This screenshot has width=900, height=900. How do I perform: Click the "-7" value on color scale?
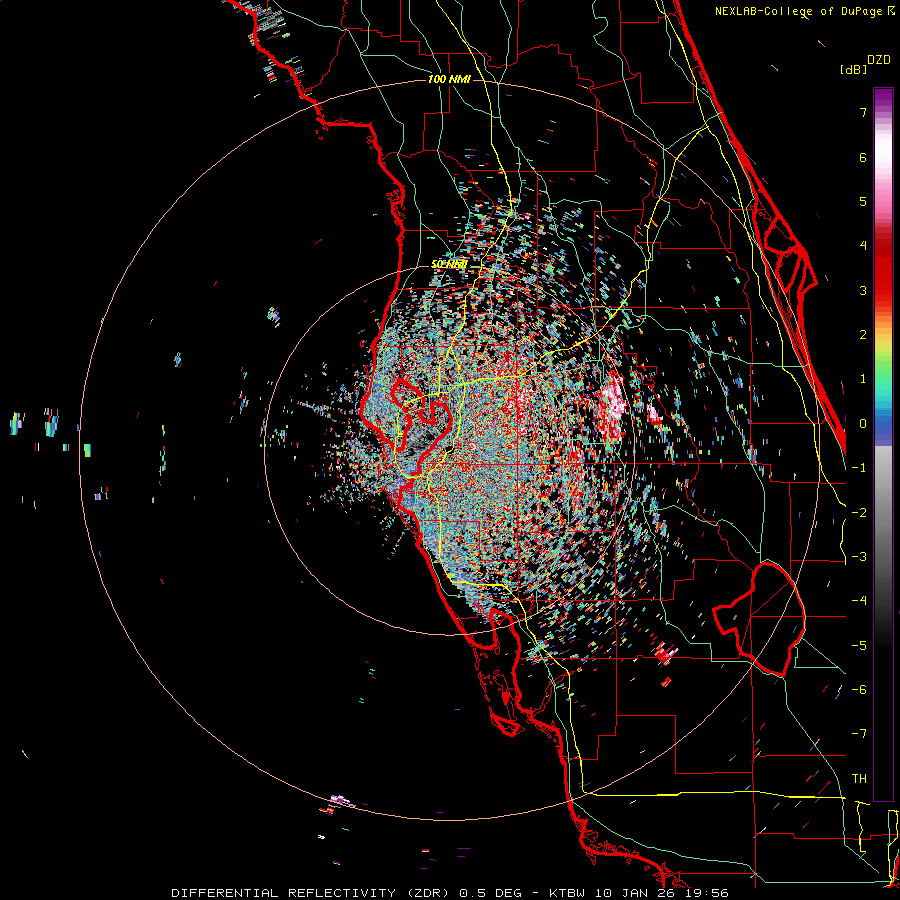pos(859,734)
